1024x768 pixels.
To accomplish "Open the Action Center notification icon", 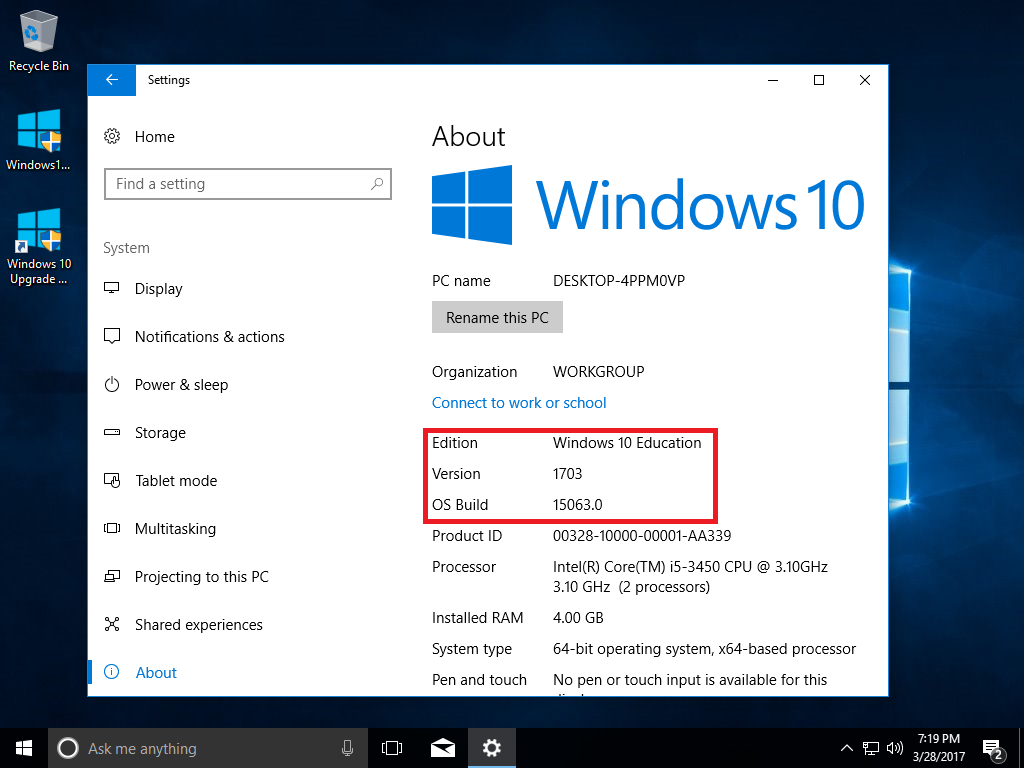I will [993, 748].
